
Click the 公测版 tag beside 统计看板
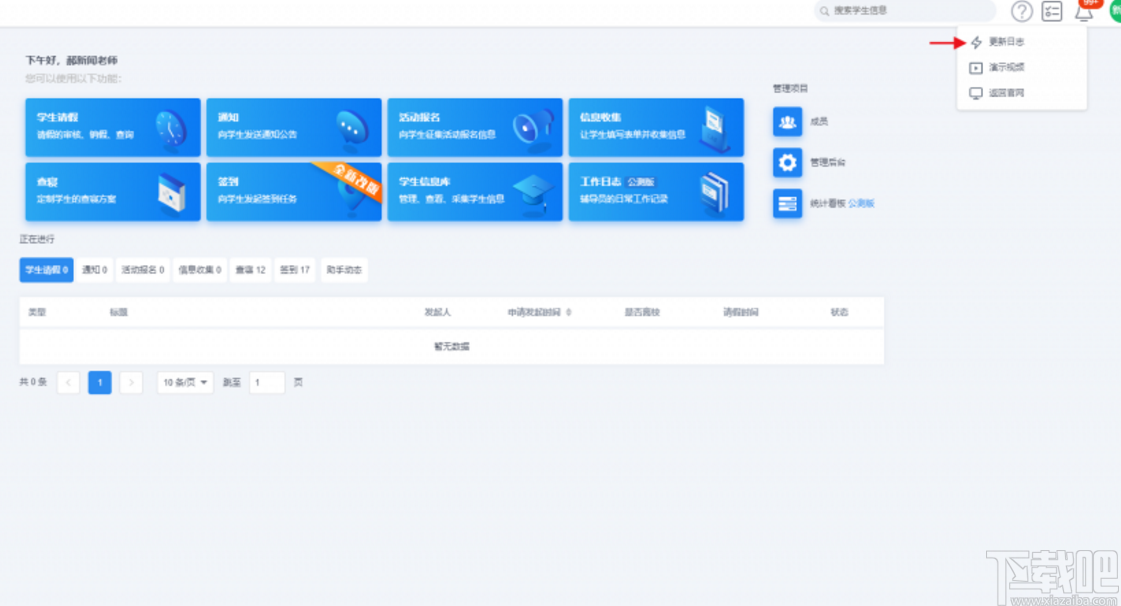click(861, 204)
